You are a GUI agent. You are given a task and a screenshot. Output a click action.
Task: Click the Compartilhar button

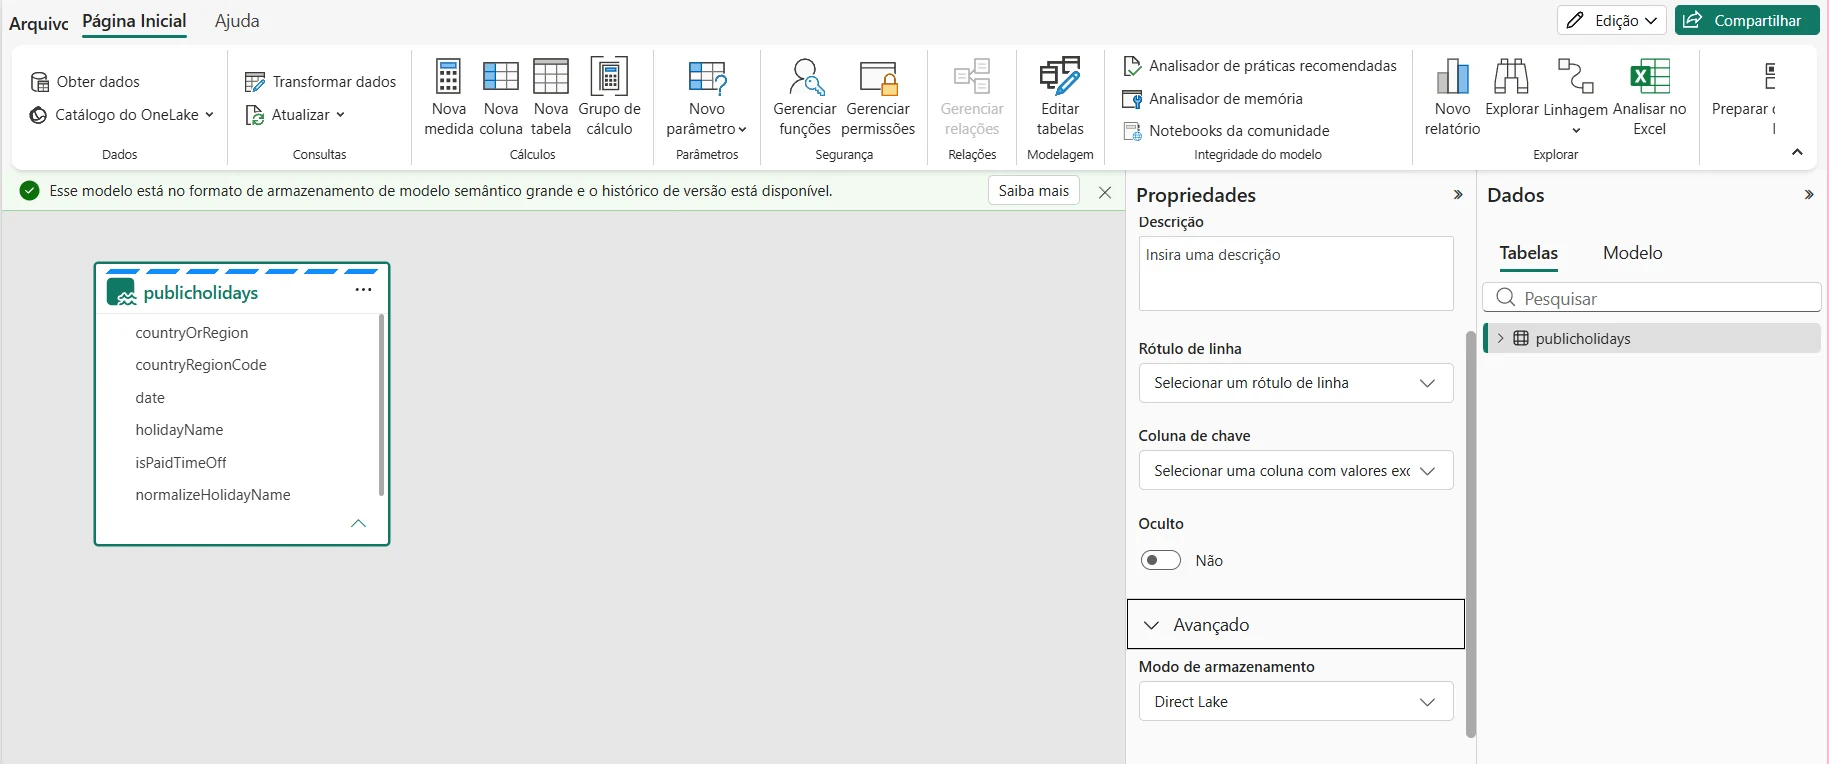(1747, 20)
